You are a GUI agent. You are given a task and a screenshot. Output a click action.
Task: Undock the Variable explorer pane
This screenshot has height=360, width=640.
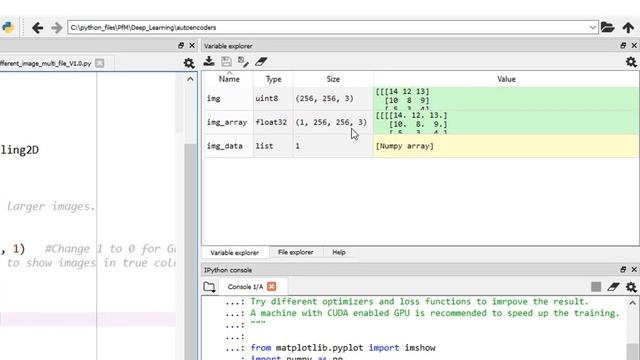click(623, 46)
